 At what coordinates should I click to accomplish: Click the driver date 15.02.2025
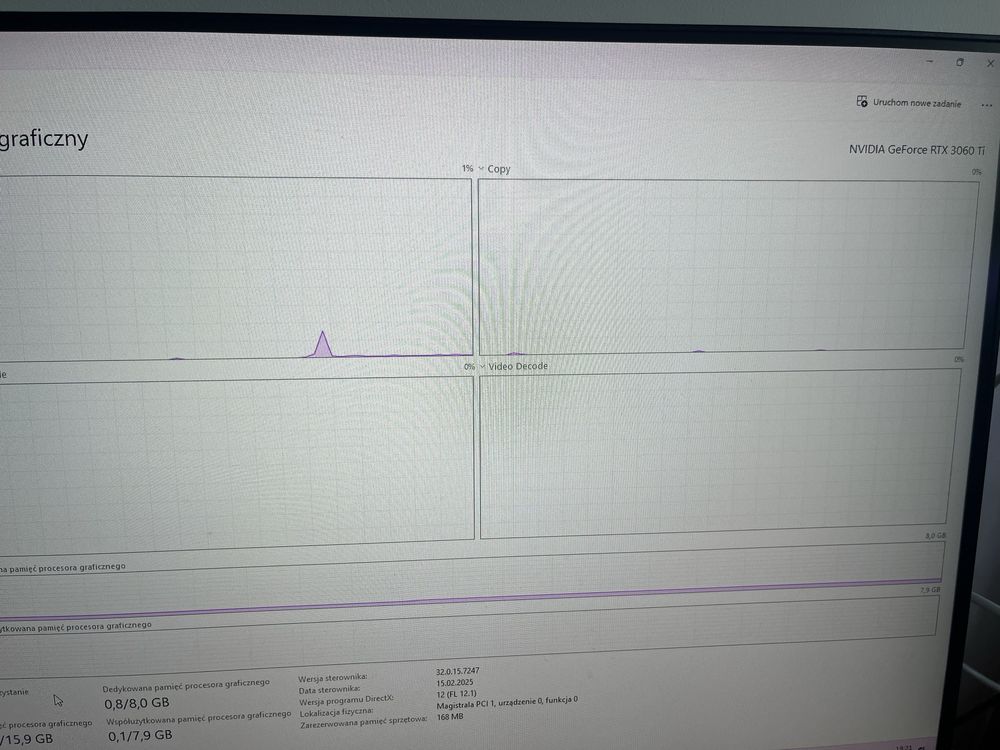(455, 682)
